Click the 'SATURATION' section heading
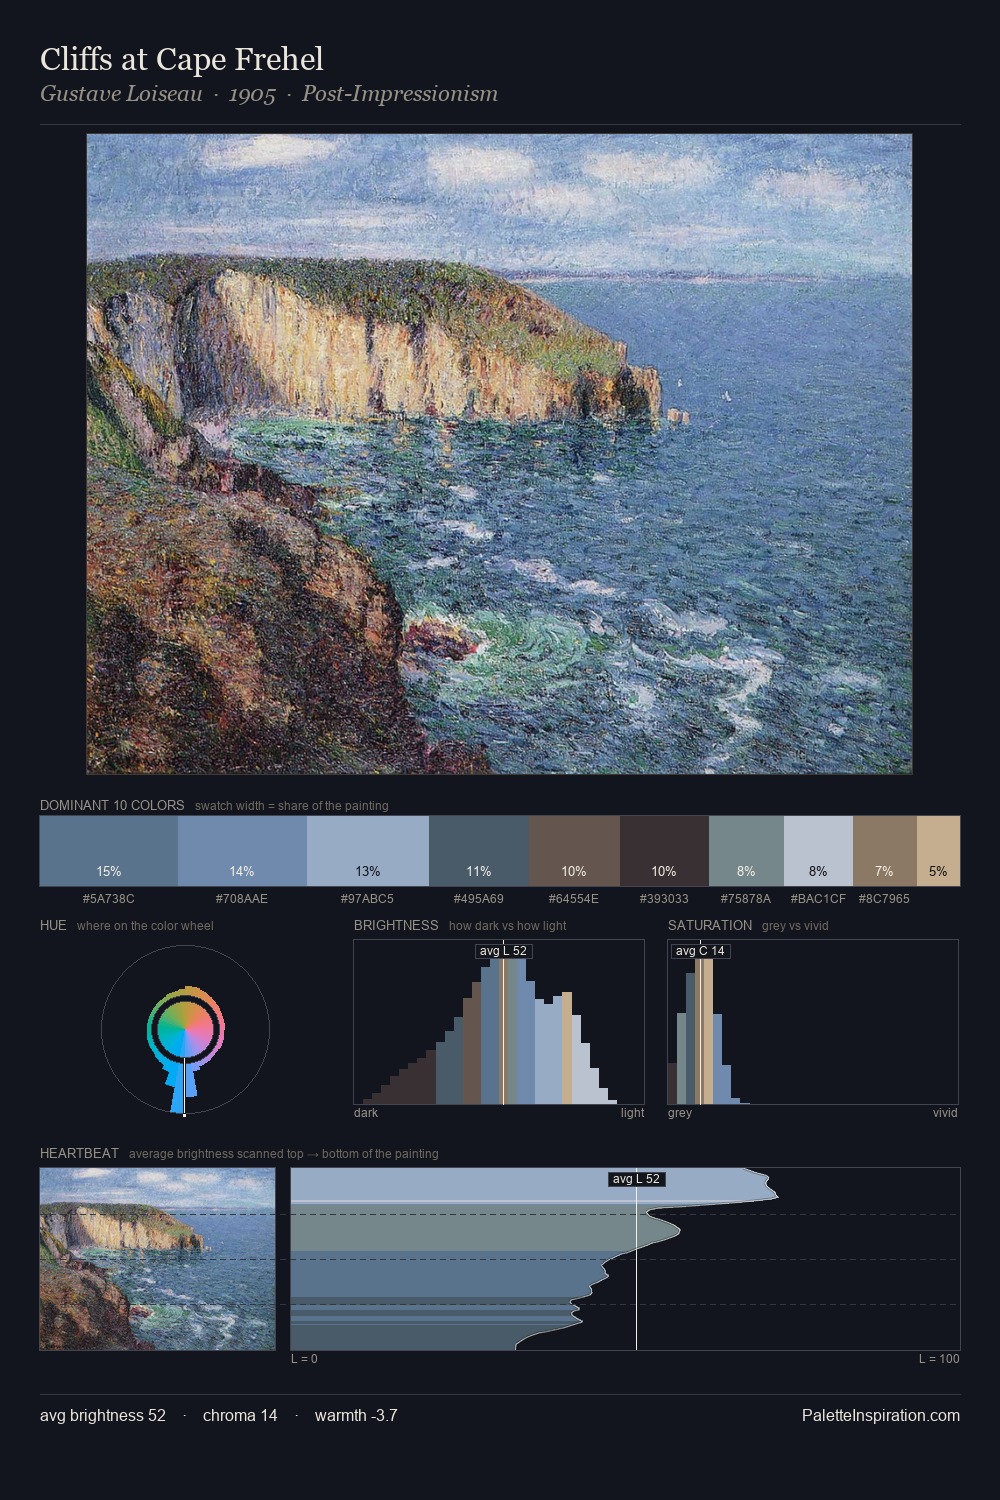 click(710, 925)
